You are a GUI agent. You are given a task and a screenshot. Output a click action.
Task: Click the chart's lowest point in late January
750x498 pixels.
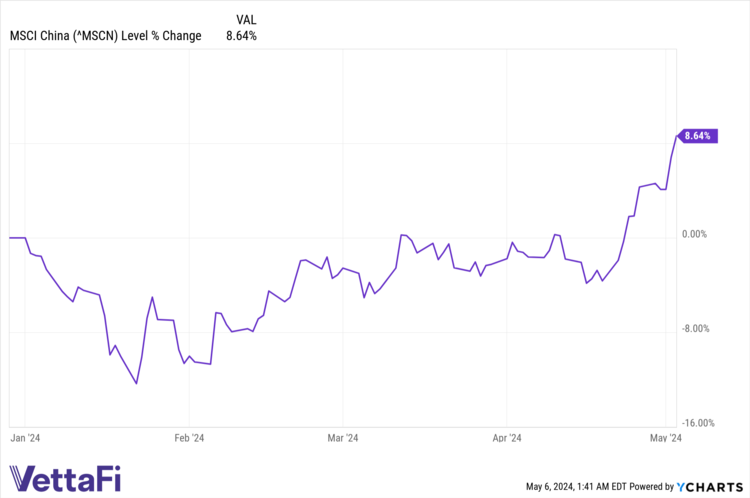tap(136, 383)
